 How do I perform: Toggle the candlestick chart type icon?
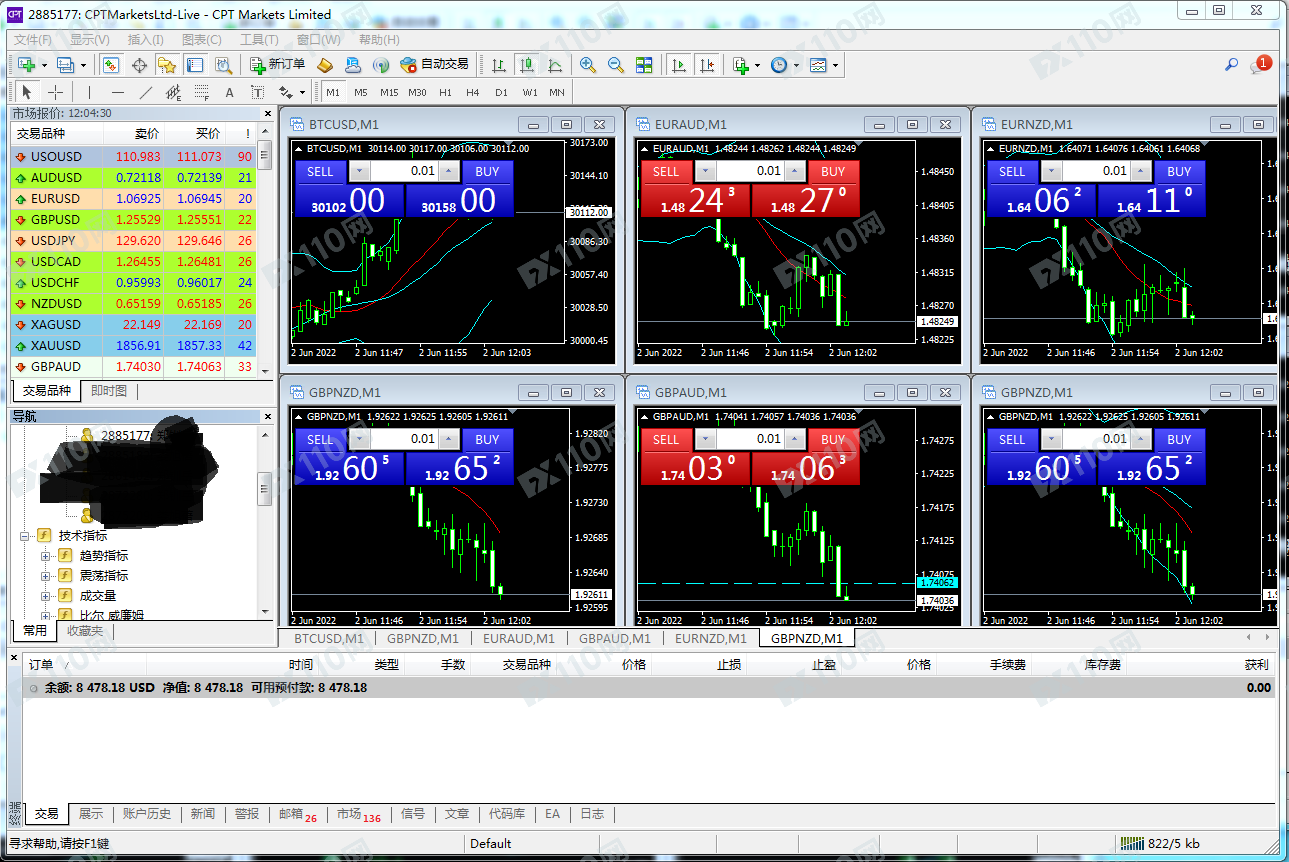click(526, 65)
